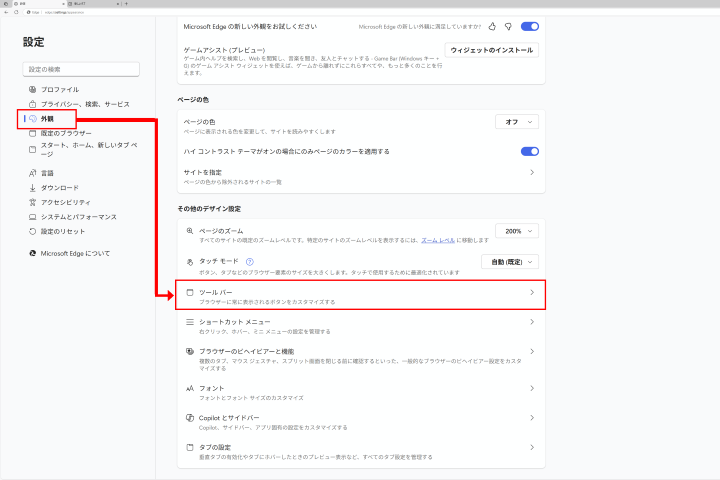Open the ページの色 オフ dropdown

click(x=517, y=122)
